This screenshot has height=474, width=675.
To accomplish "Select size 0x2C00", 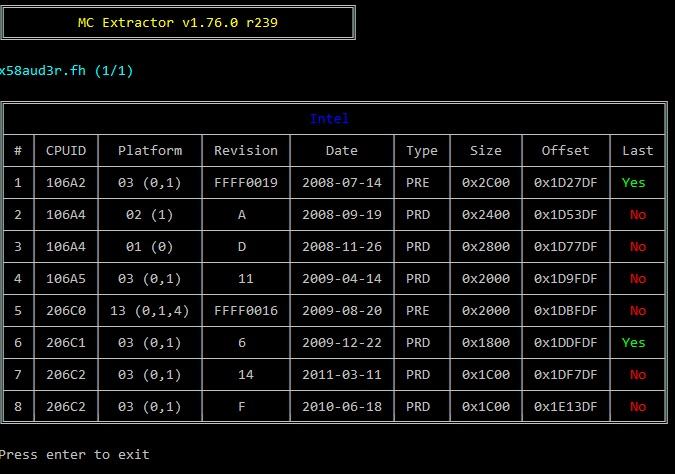I will coord(486,183).
